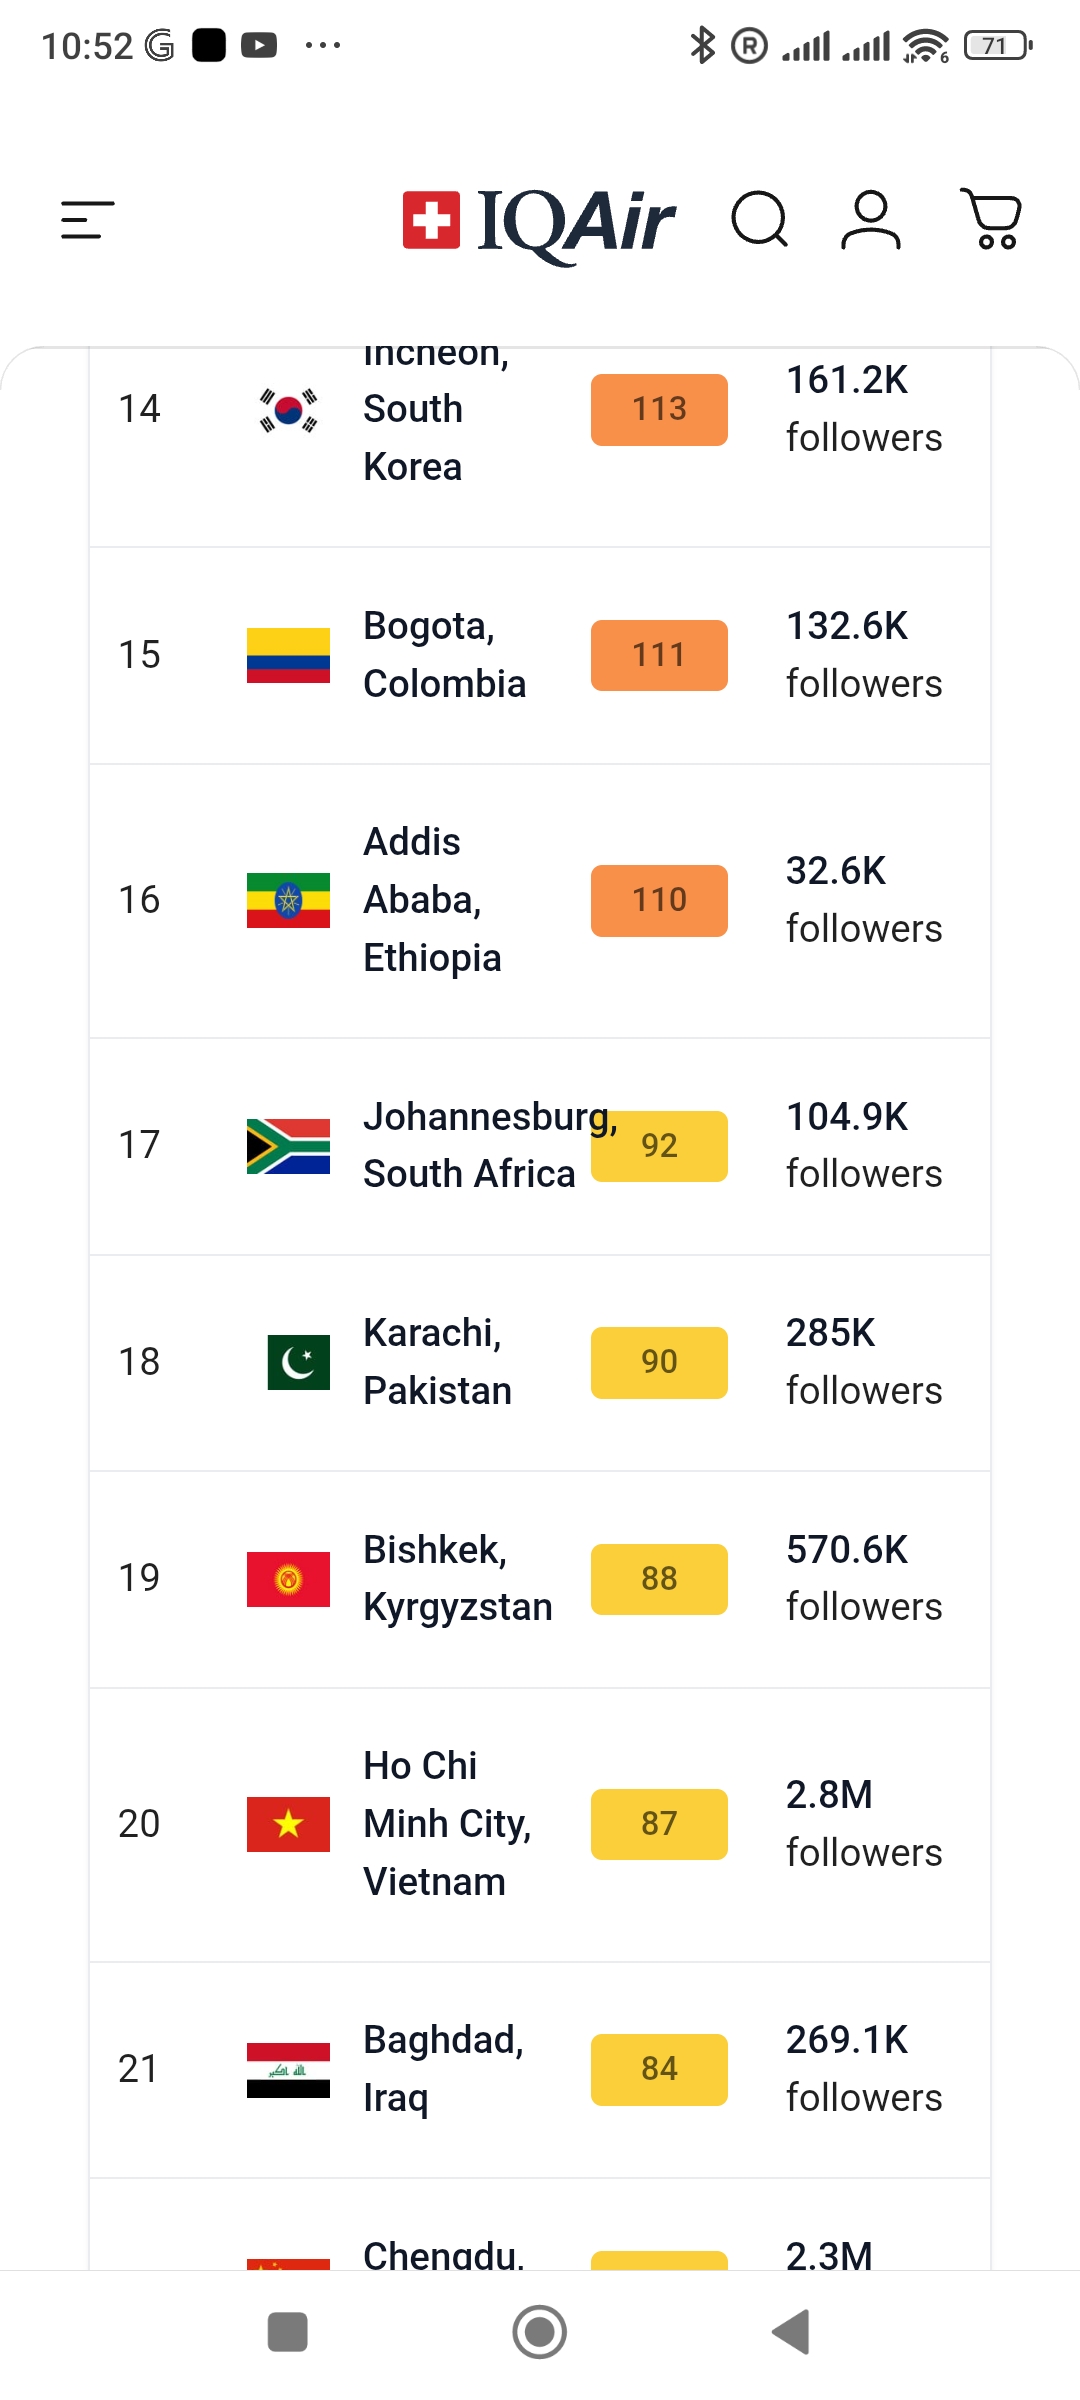Tap the Android back navigation button
The width and height of the screenshot is (1080, 2400).
(790, 2332)
